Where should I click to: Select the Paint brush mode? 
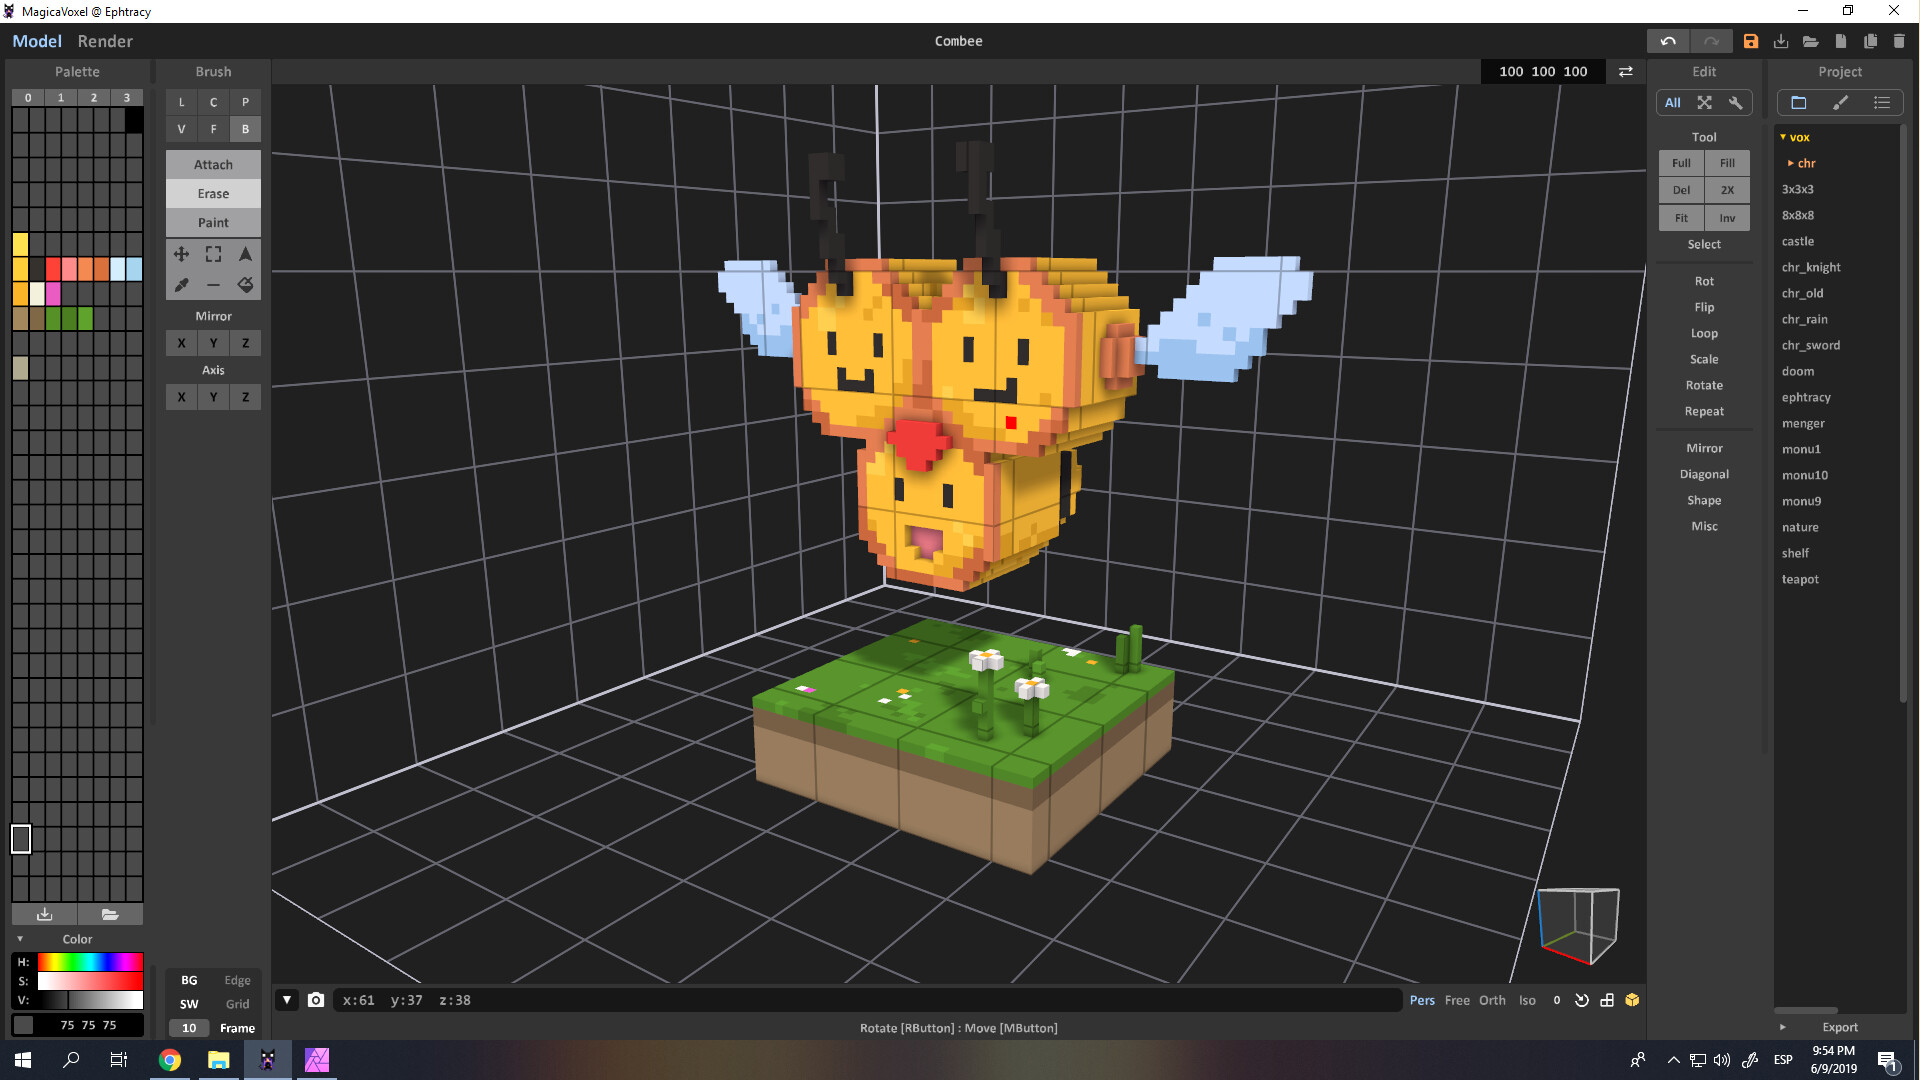[213, 223]
